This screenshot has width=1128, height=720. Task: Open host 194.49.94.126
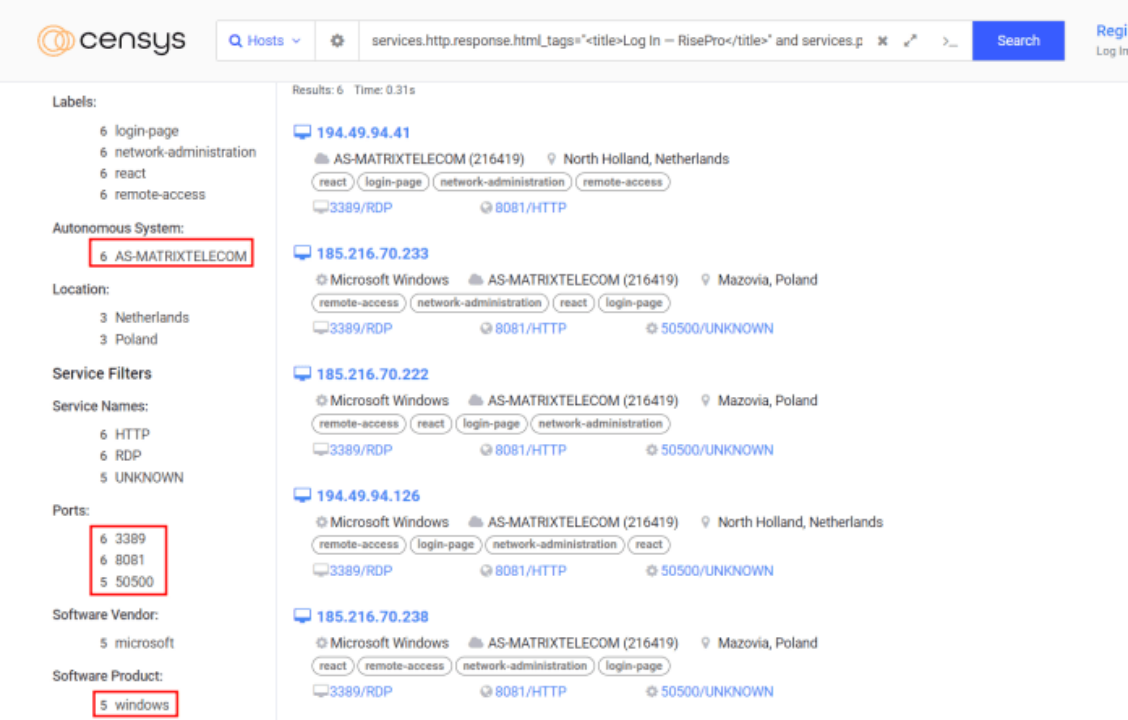368,496
